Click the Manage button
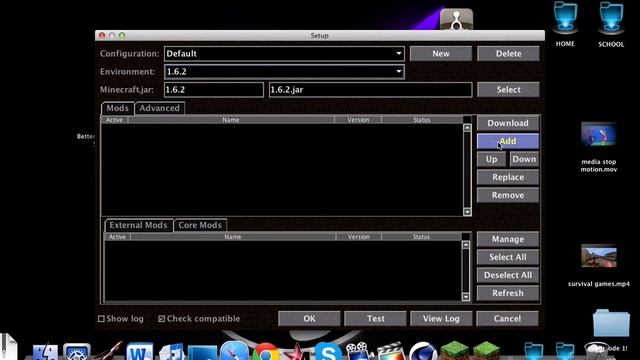The height and width of the screenshot is (360, 640). point(508,239)
